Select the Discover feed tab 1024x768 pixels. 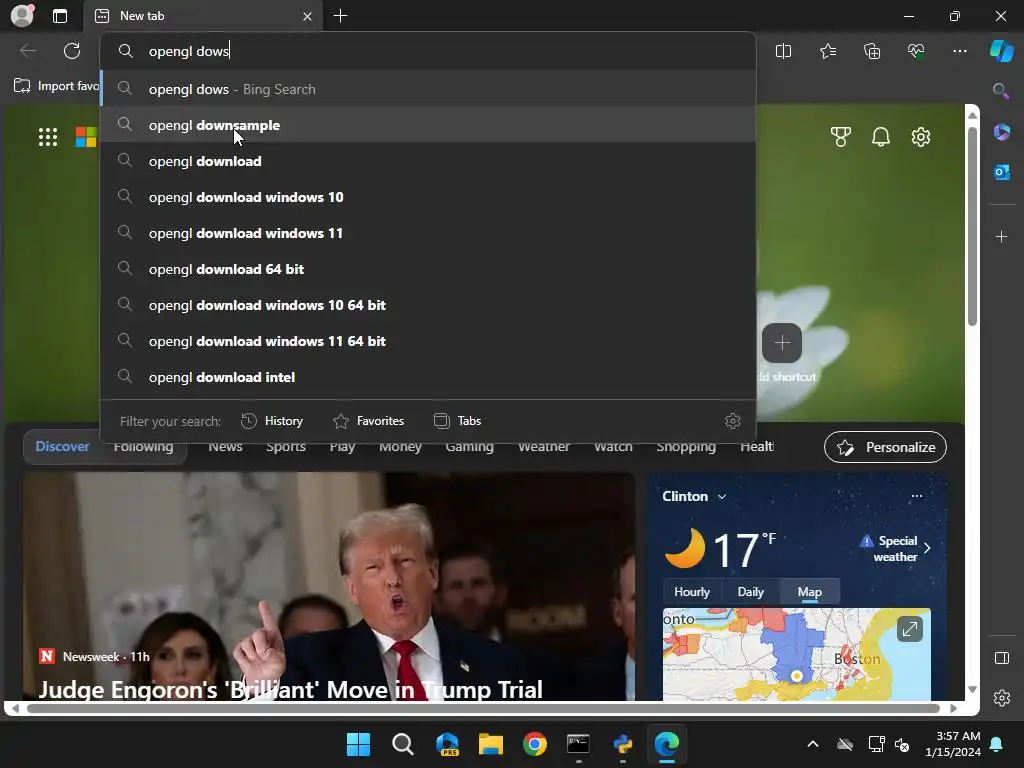pos(63,447)
